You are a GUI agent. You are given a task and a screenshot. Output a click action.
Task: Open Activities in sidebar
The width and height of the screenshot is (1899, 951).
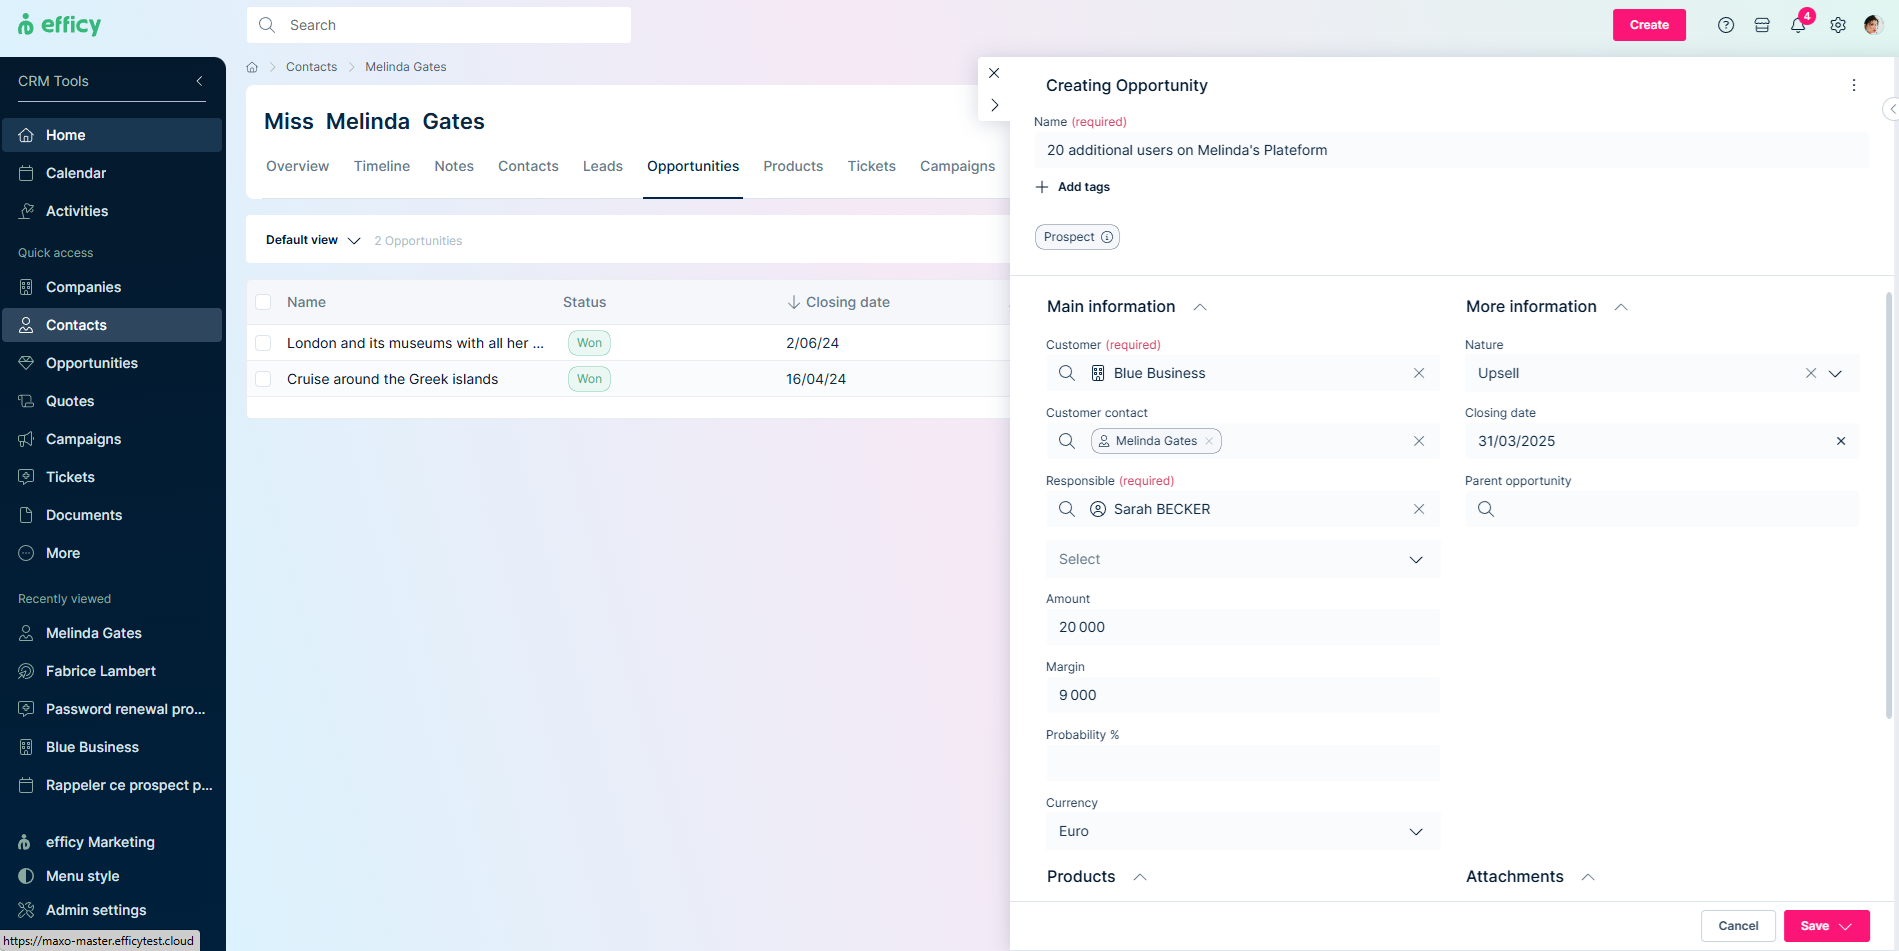[112, 211]
